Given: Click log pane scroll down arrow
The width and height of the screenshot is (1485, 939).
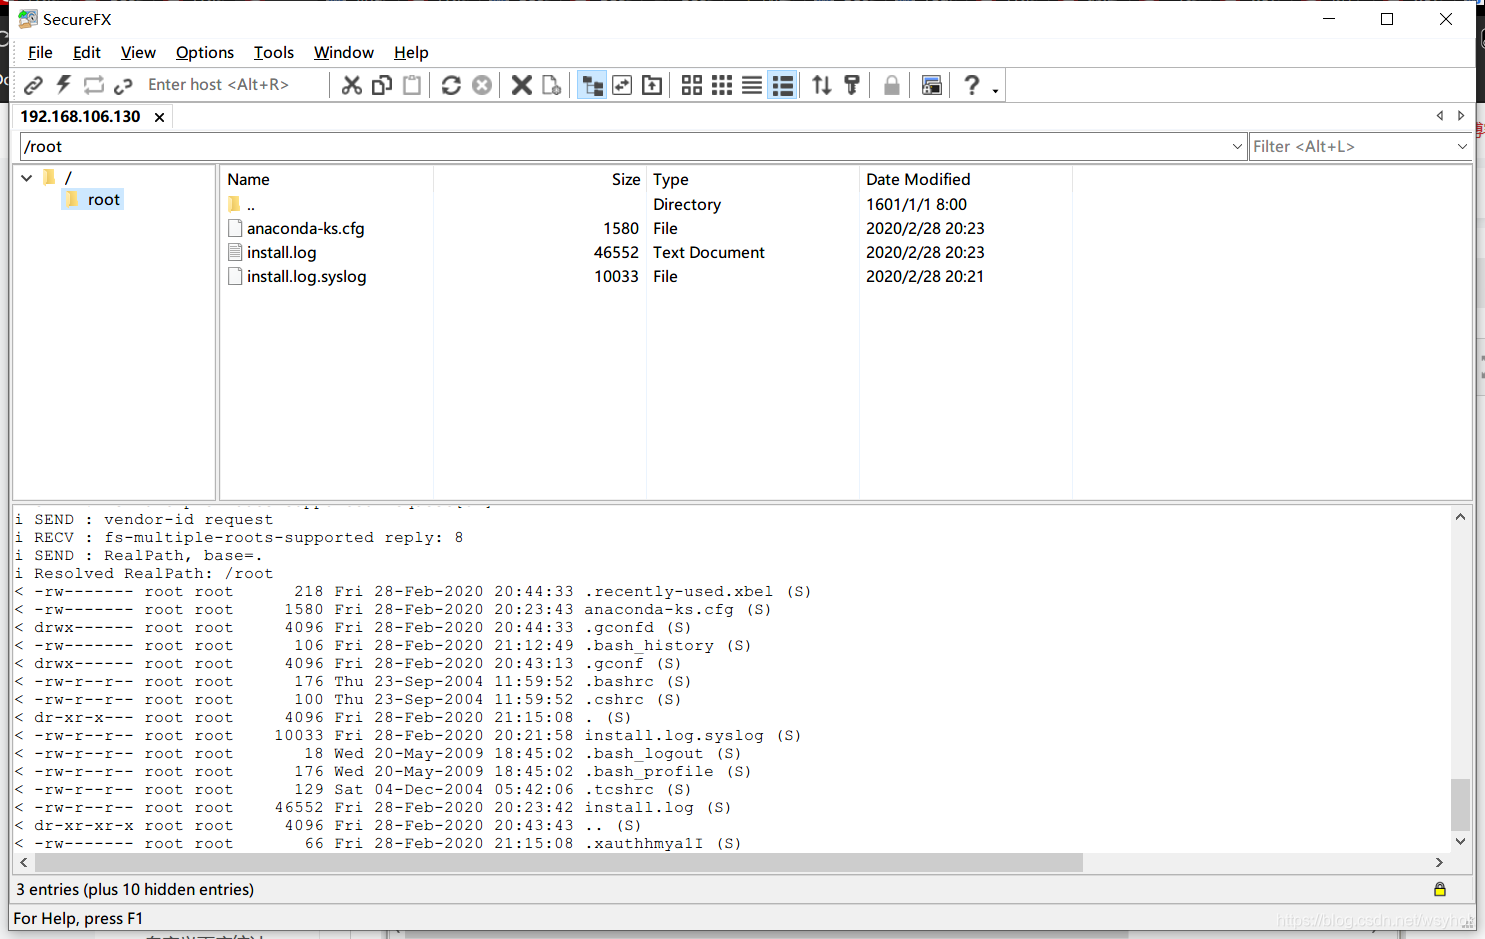Looking at the screenshot, I should (x=1461, y=842).
